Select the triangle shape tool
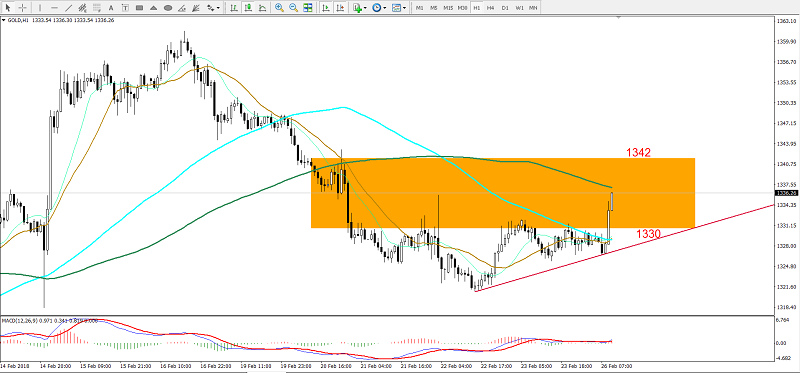The image size is (800, 373). (x=154, y=8)
